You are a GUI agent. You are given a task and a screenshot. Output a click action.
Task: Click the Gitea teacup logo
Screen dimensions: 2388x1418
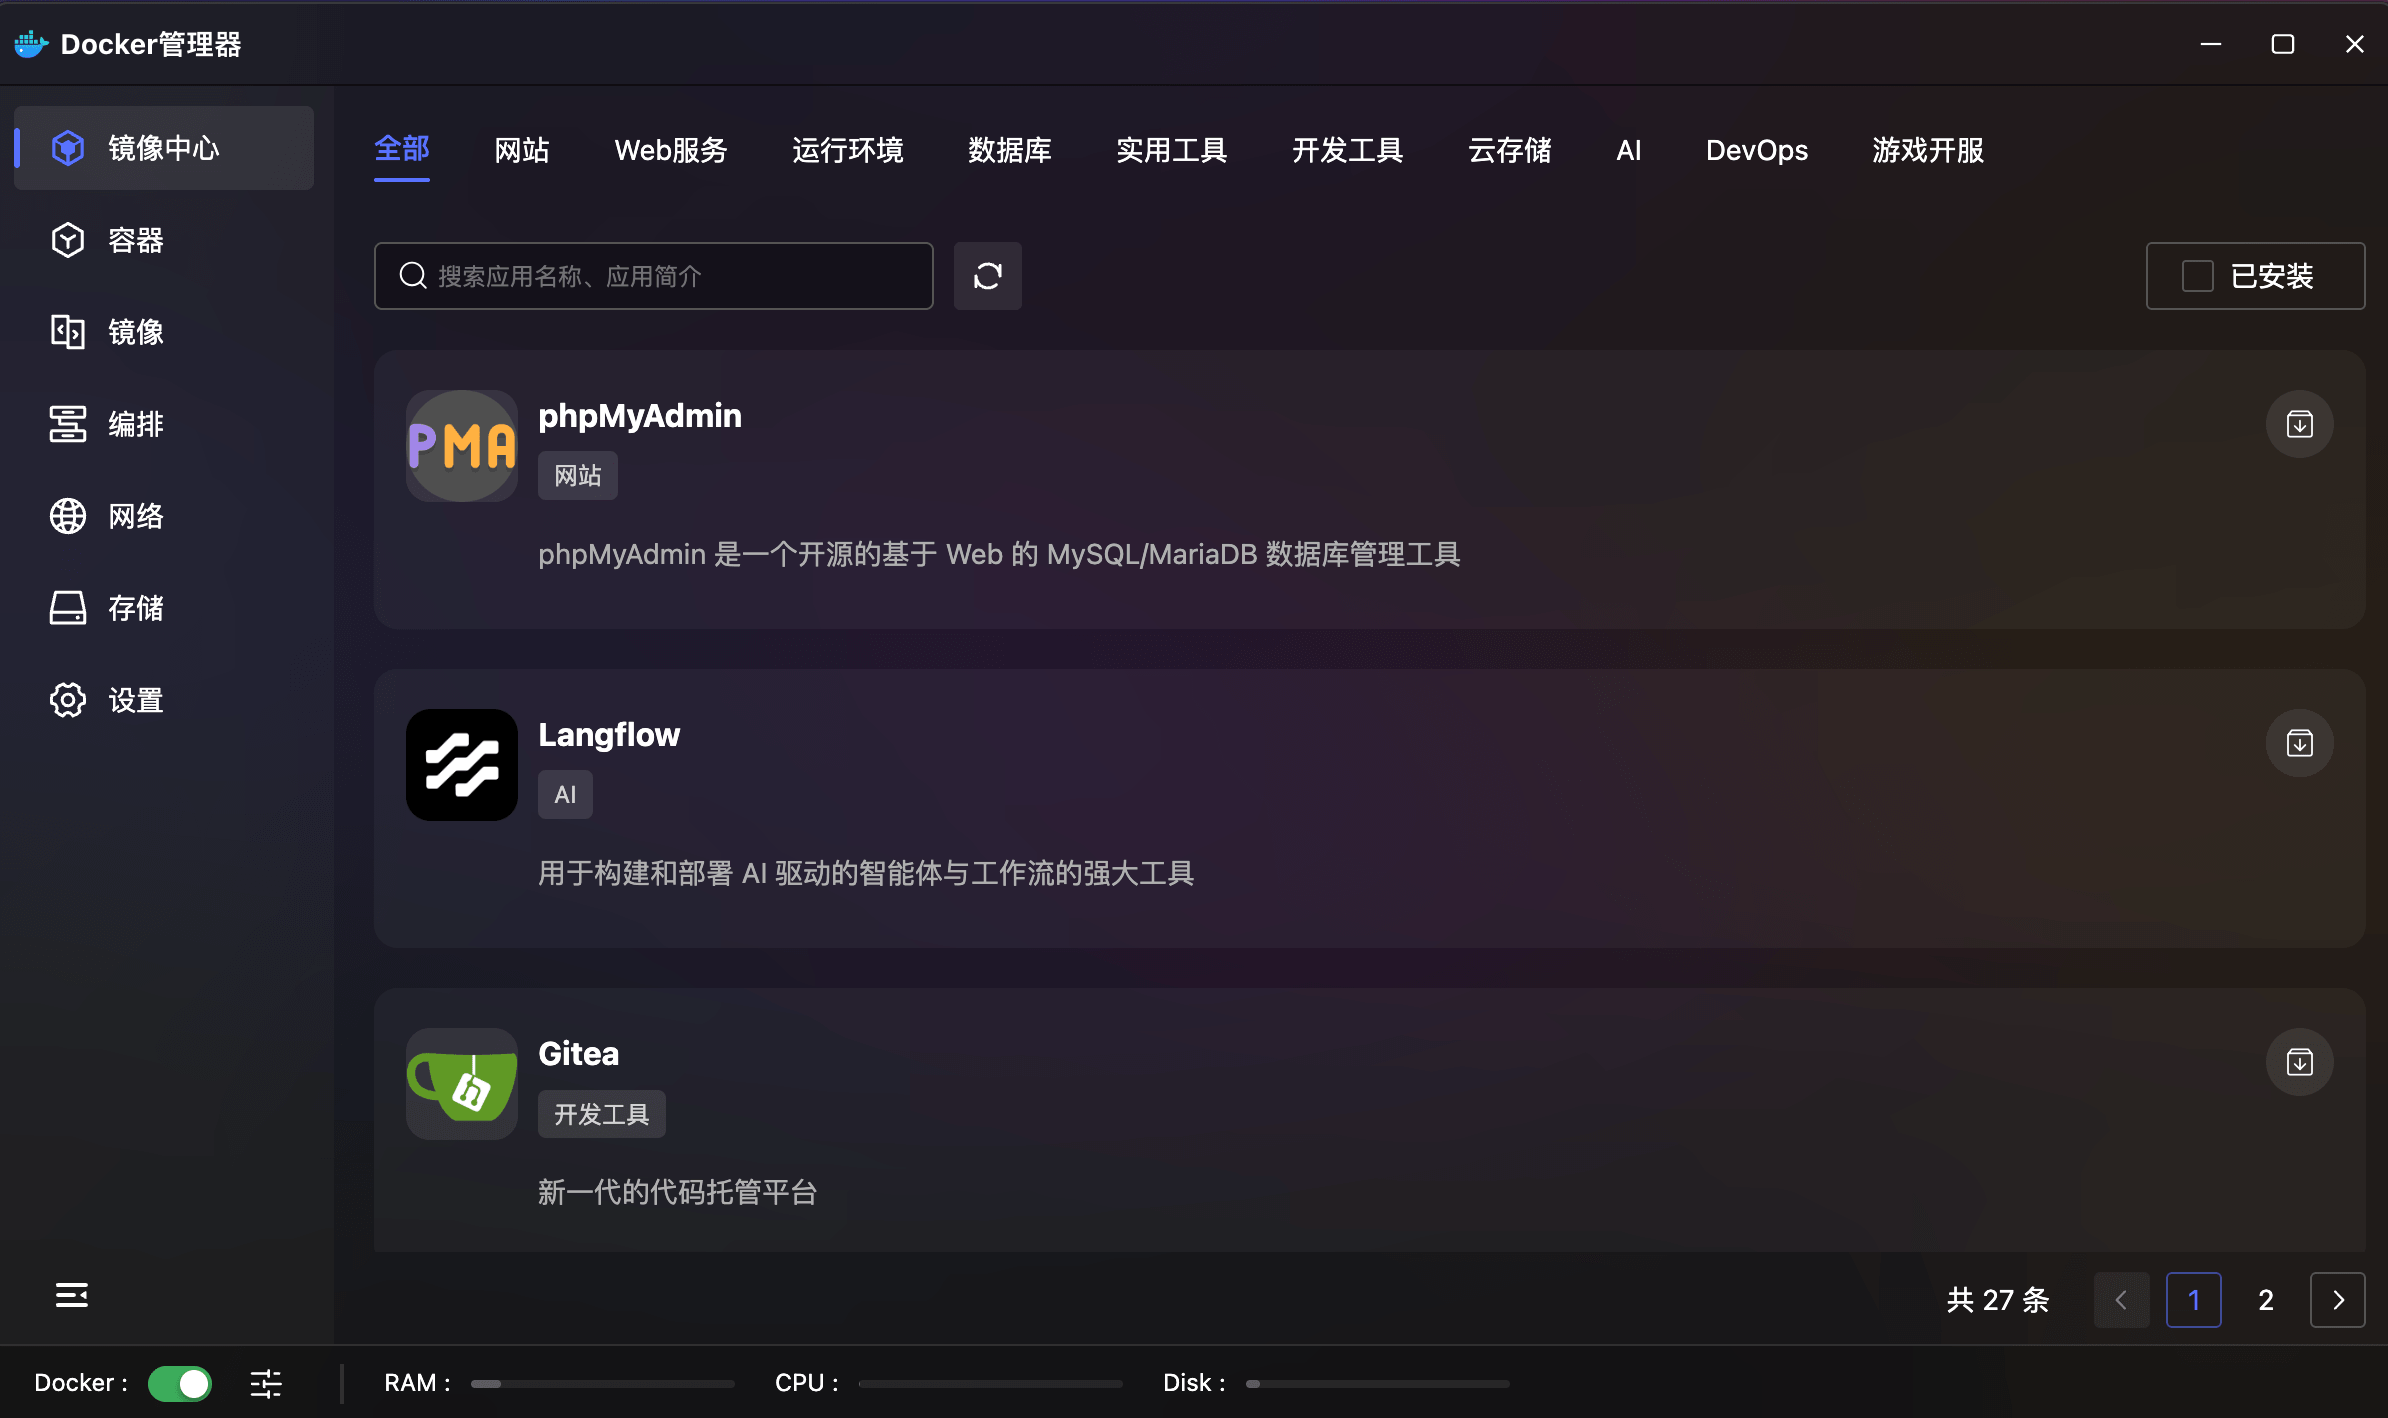462,1084
